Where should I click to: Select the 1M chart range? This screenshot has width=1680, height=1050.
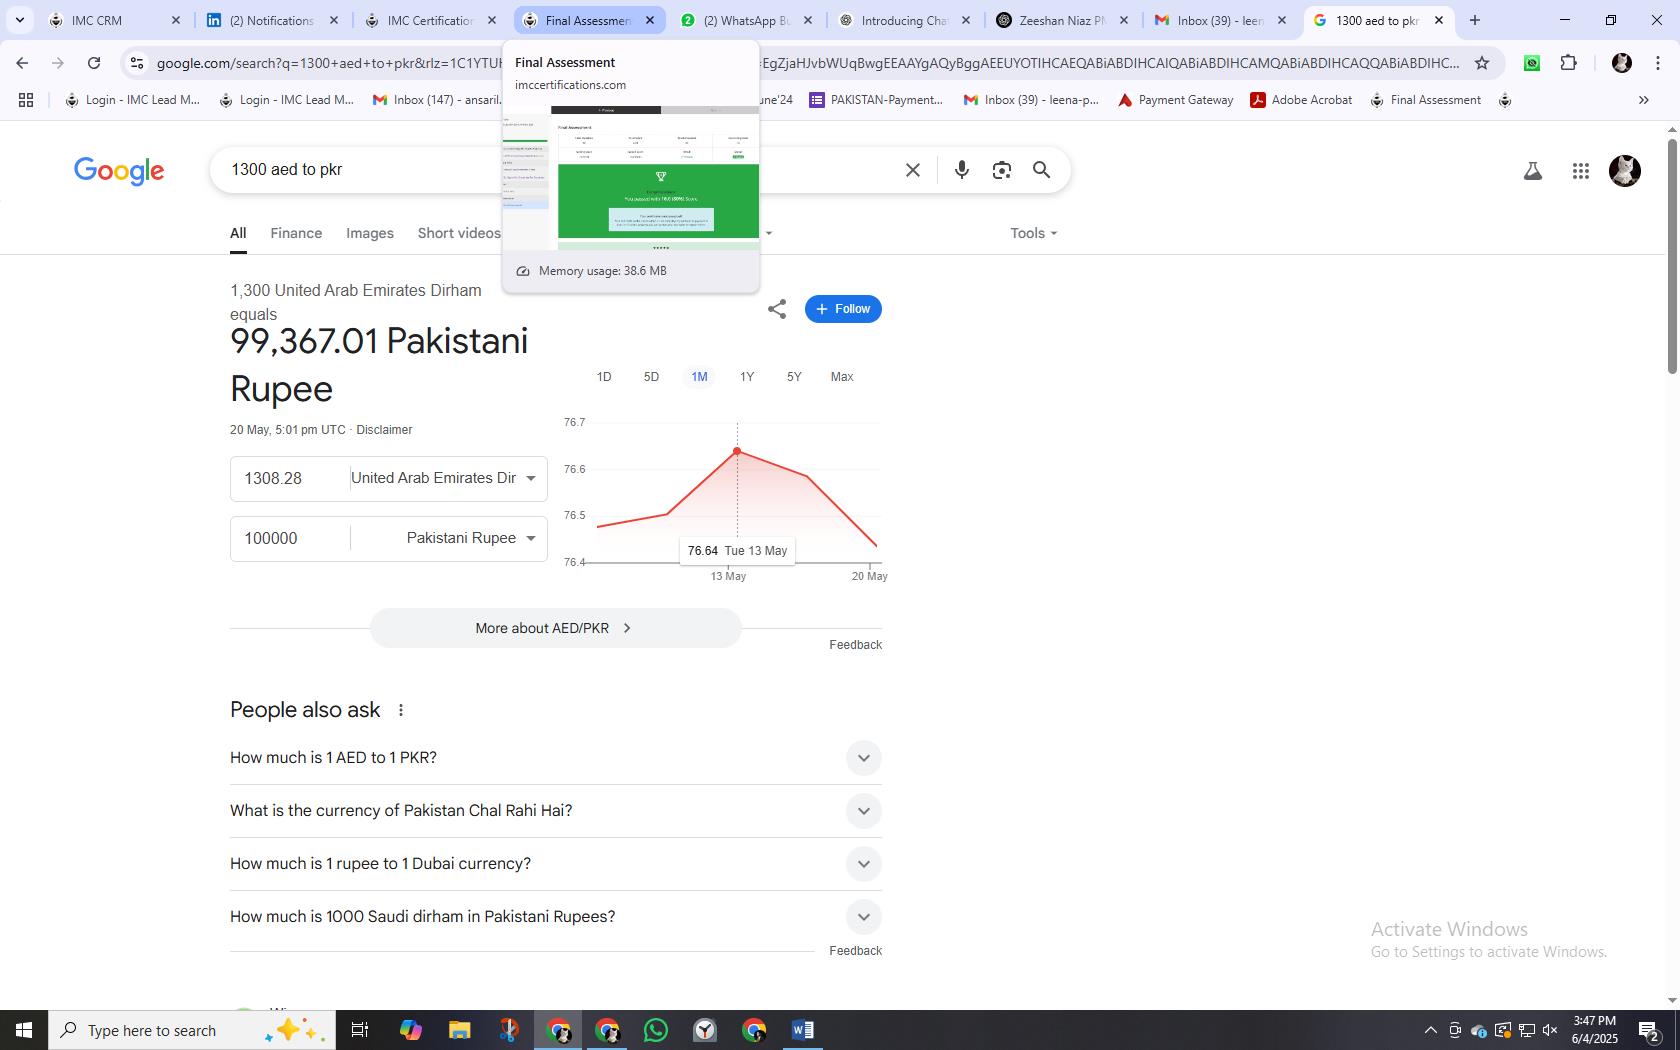pos(699,377)
